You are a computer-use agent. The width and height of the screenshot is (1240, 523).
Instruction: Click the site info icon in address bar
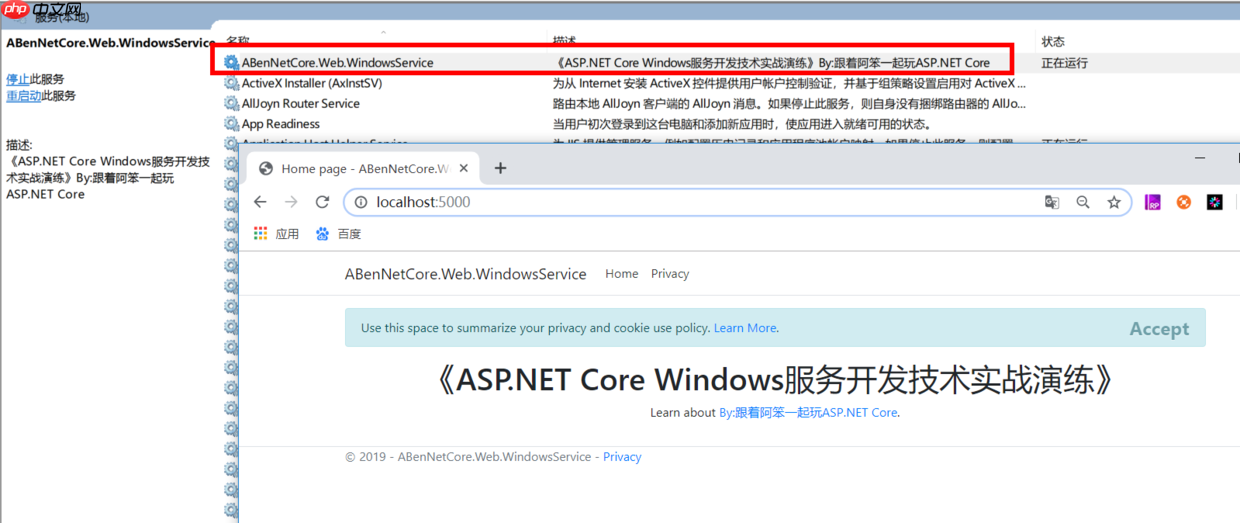coord(361,202)
